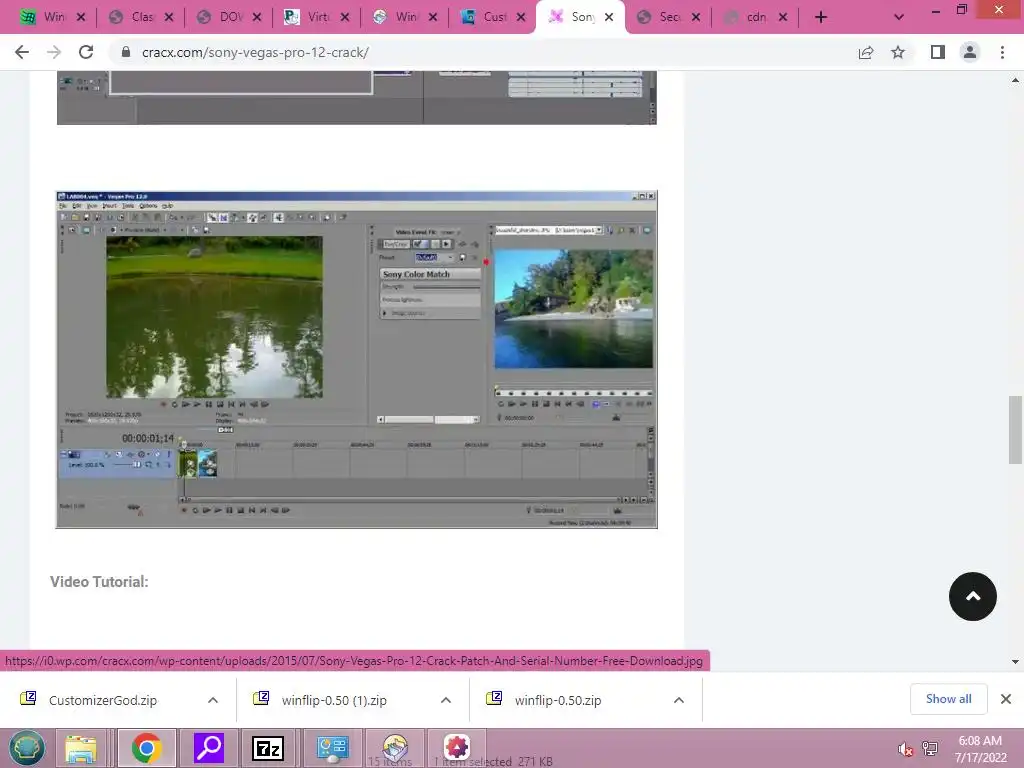Image resolution: width=1024 pixels, height=768 pixels.
Task: Click the forward navigation arrow
Action: 54,52
